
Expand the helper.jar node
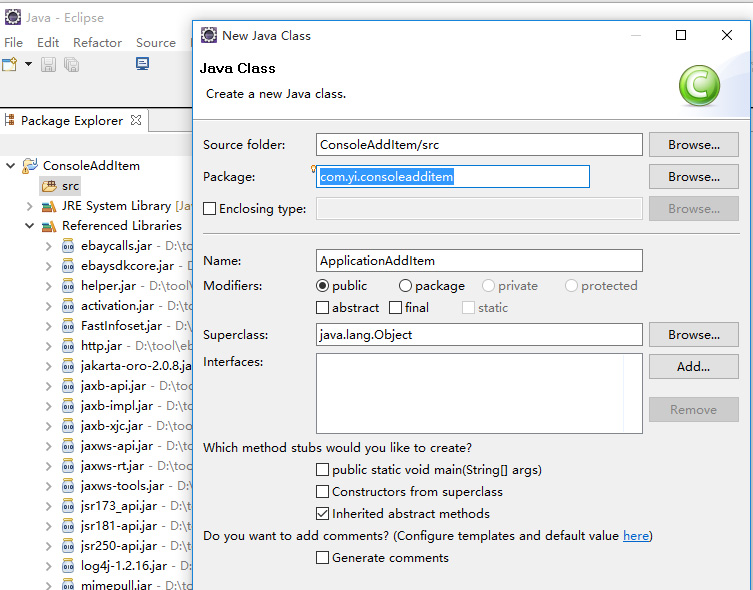tap(49, 286)
